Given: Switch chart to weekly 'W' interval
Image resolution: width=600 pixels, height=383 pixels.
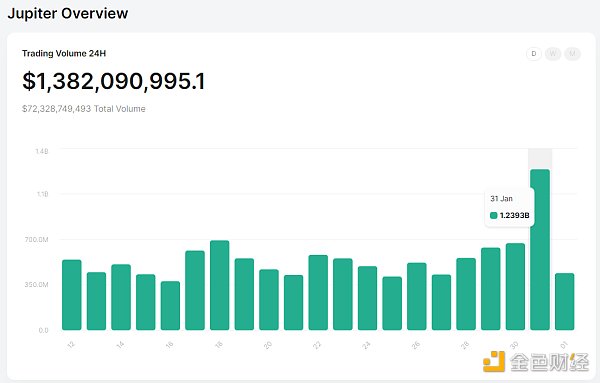Looking at the screenshot, I should (x=553, y=54).
